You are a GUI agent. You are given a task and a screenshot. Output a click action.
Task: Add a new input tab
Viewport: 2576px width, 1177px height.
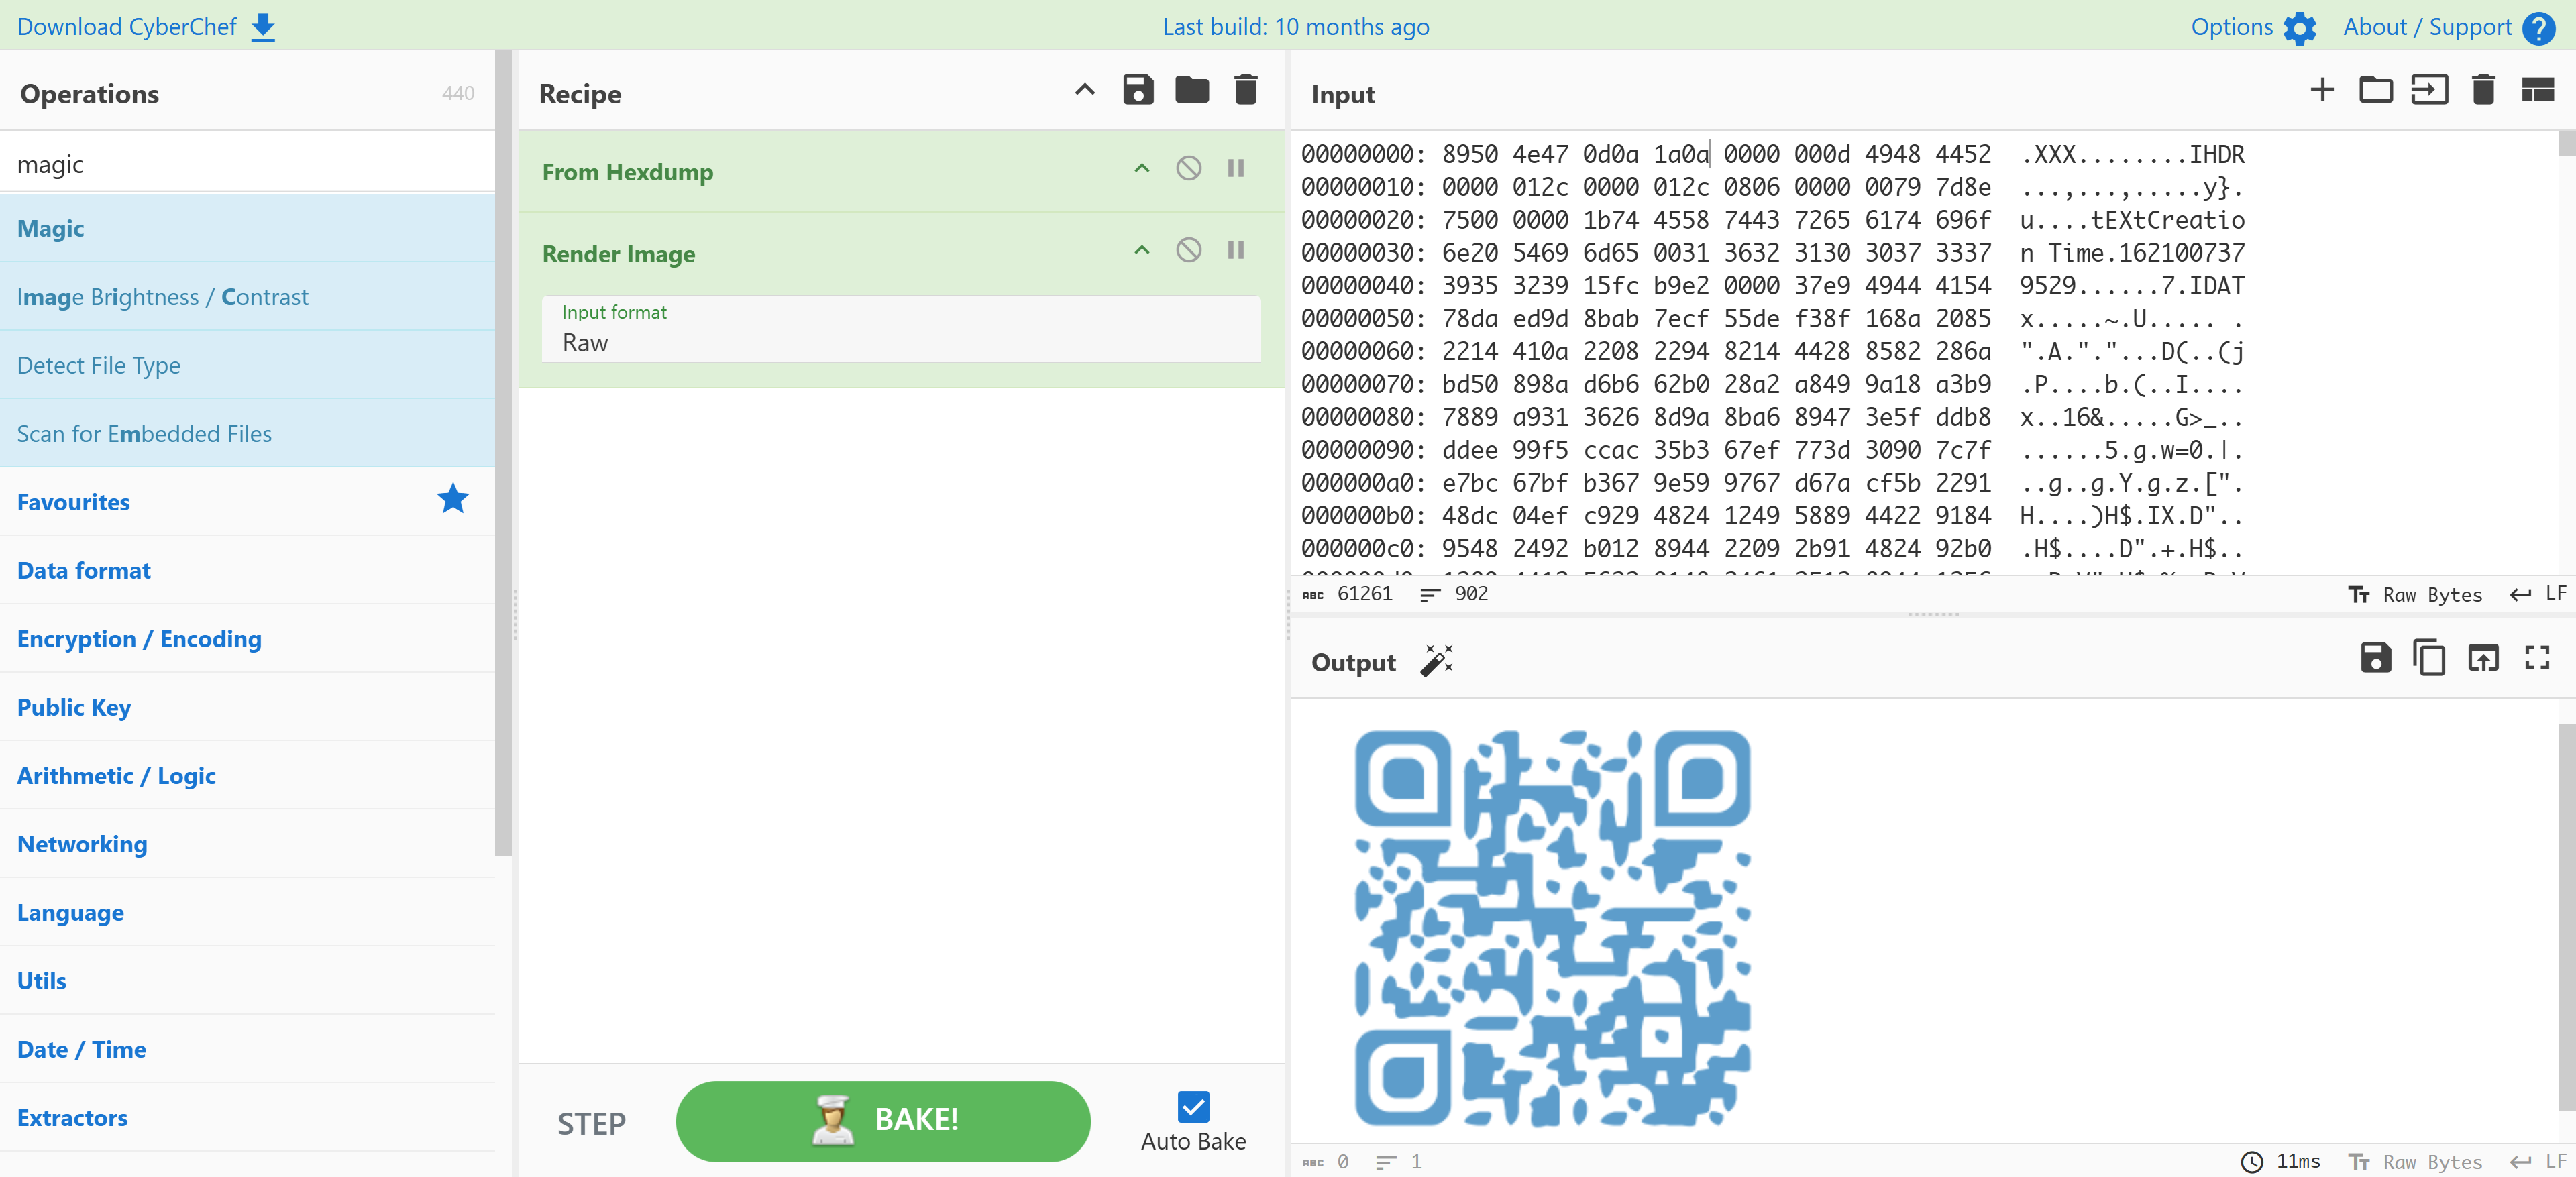tap(2322, 90)
